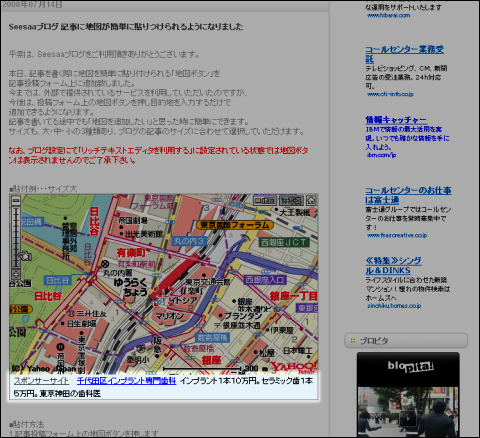
Task: Switch map to standard map view button
Action: tap(265, 200)
